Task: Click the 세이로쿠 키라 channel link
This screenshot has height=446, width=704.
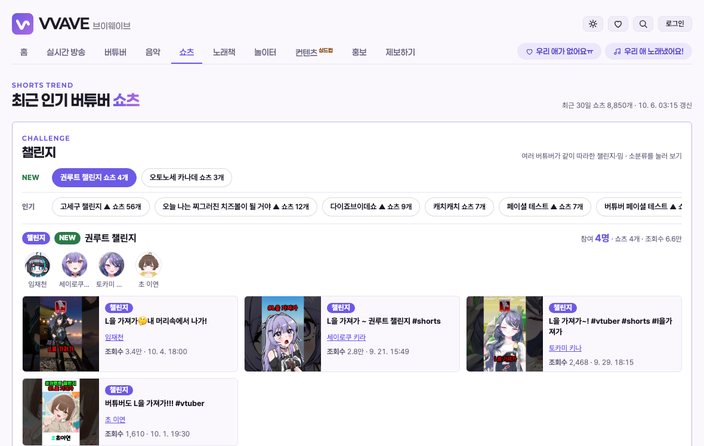Action: tap(346, 337)
